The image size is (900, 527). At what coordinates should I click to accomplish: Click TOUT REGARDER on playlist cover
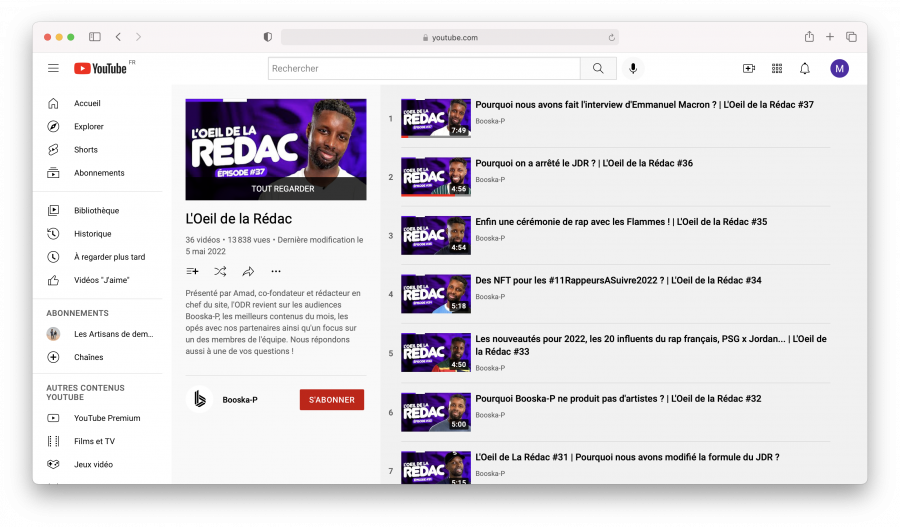282,188
